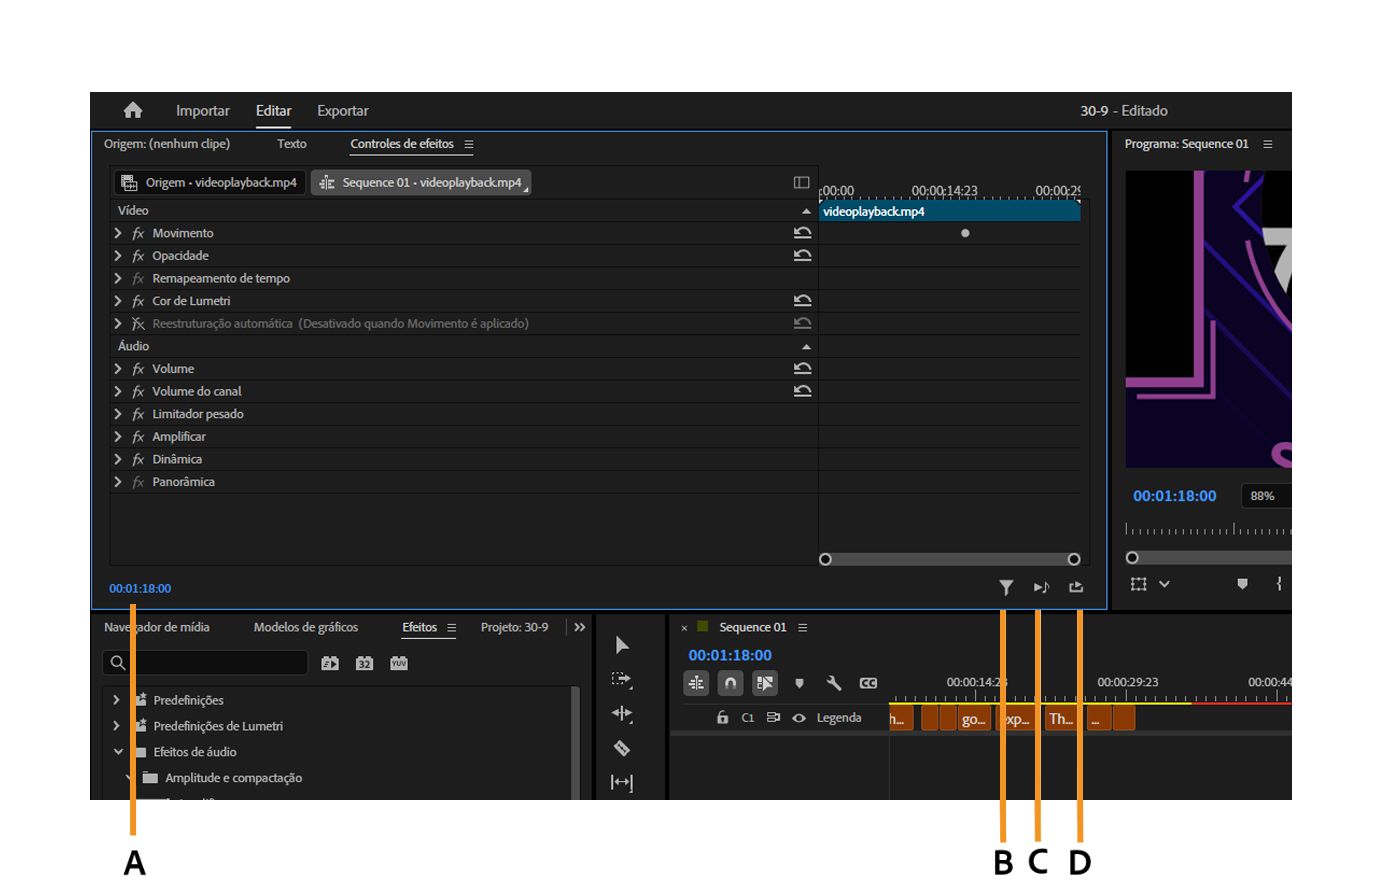The width and height of the screenshot is (1380, 891).
Task: Switch to the Exportar workspace tab
Action: pos(343,111)
